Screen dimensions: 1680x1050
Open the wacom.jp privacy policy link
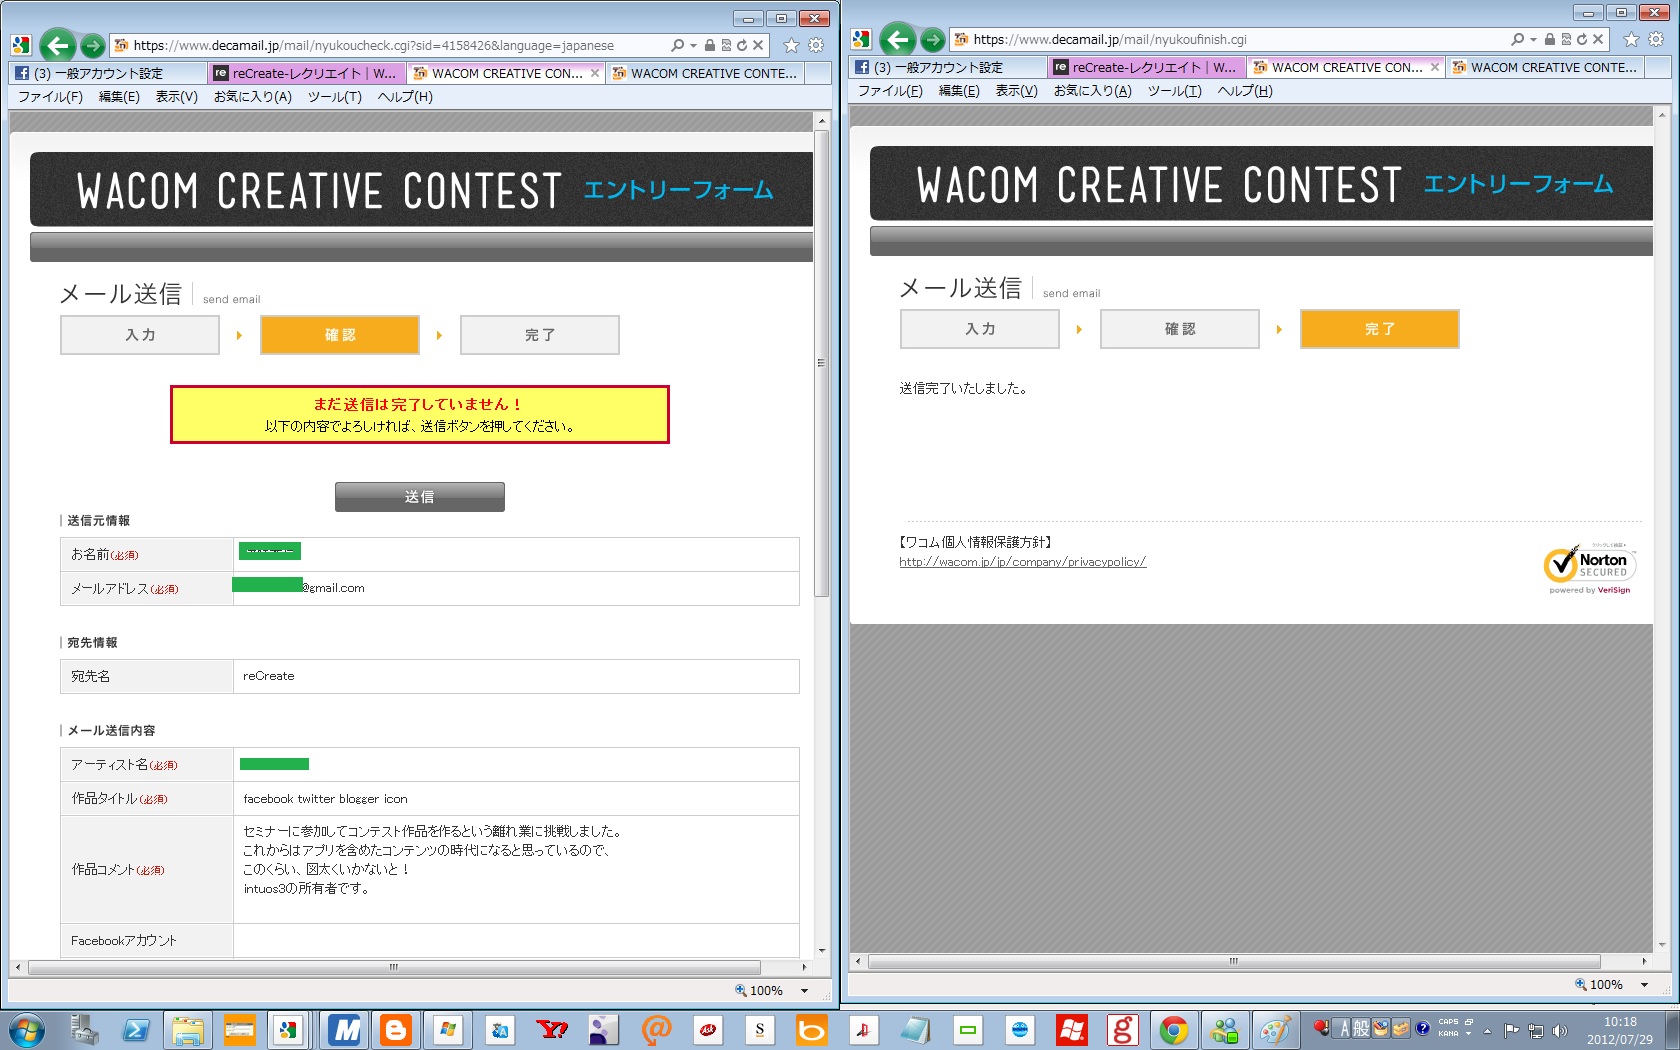(1022, 562)
